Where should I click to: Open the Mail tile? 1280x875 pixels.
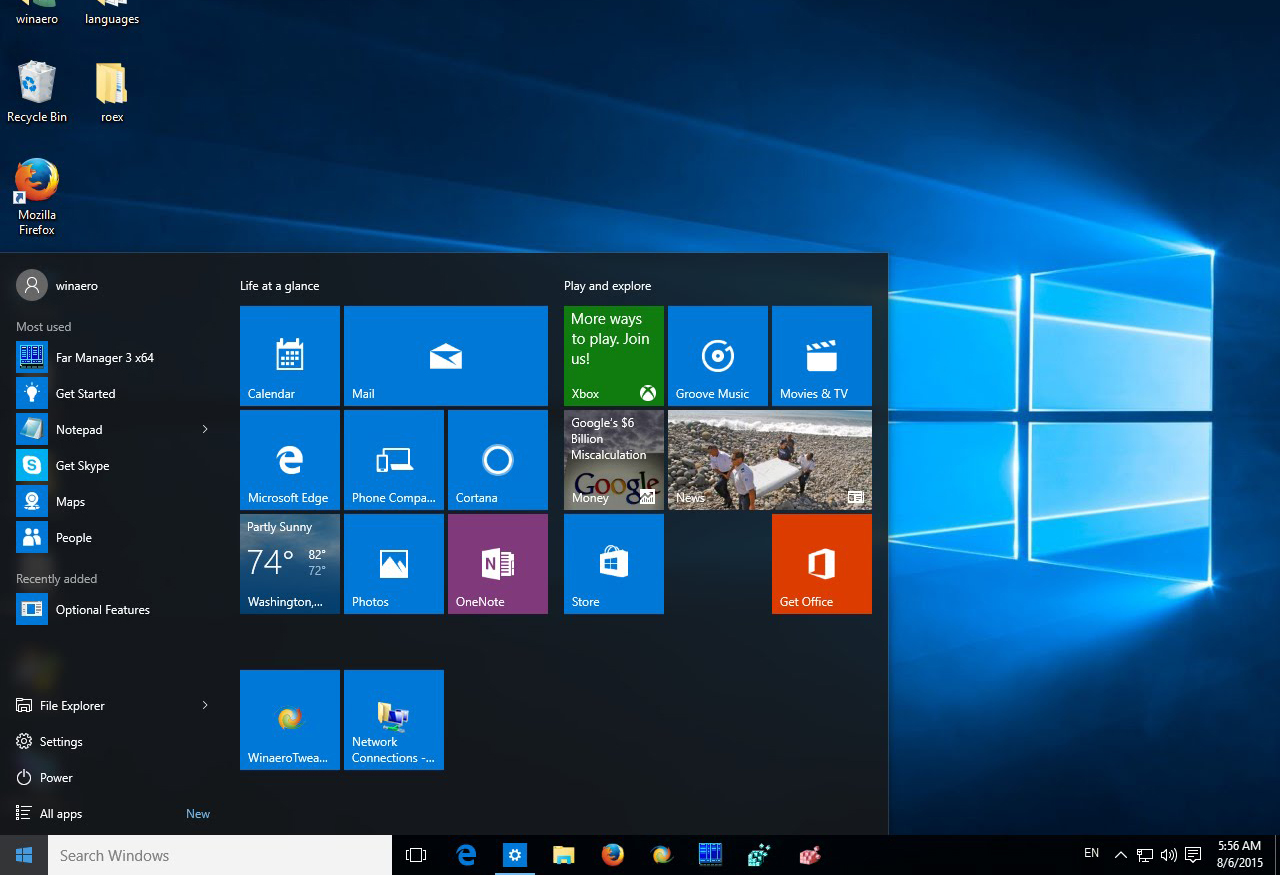coord(446,356)
